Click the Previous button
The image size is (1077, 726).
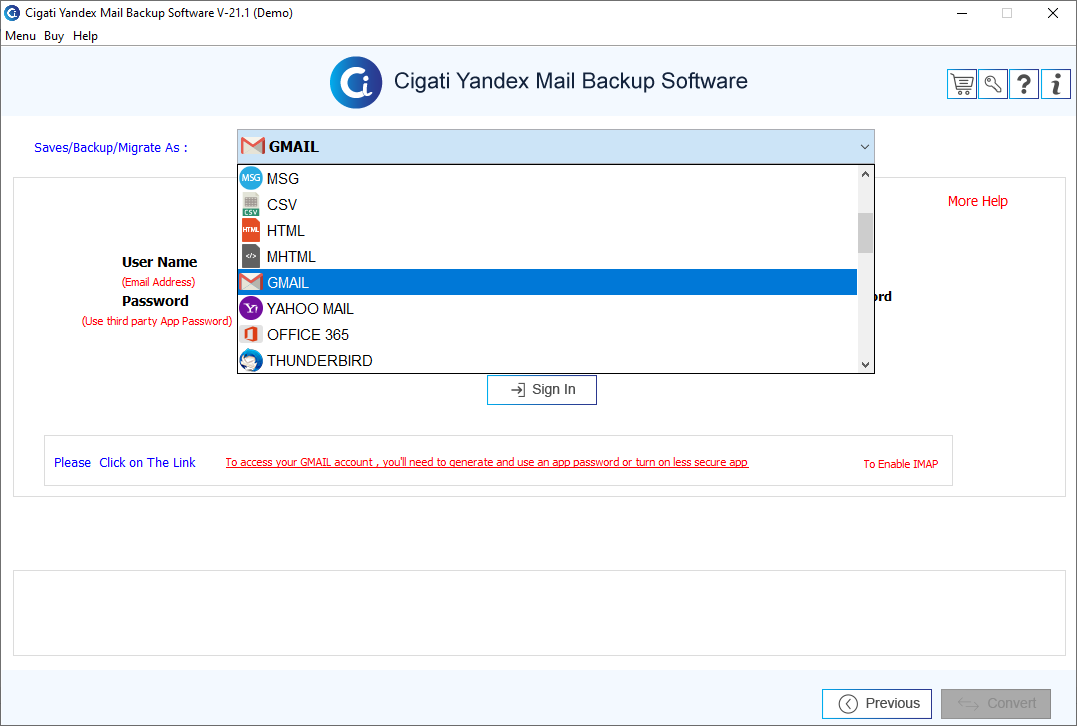[877, 703]
